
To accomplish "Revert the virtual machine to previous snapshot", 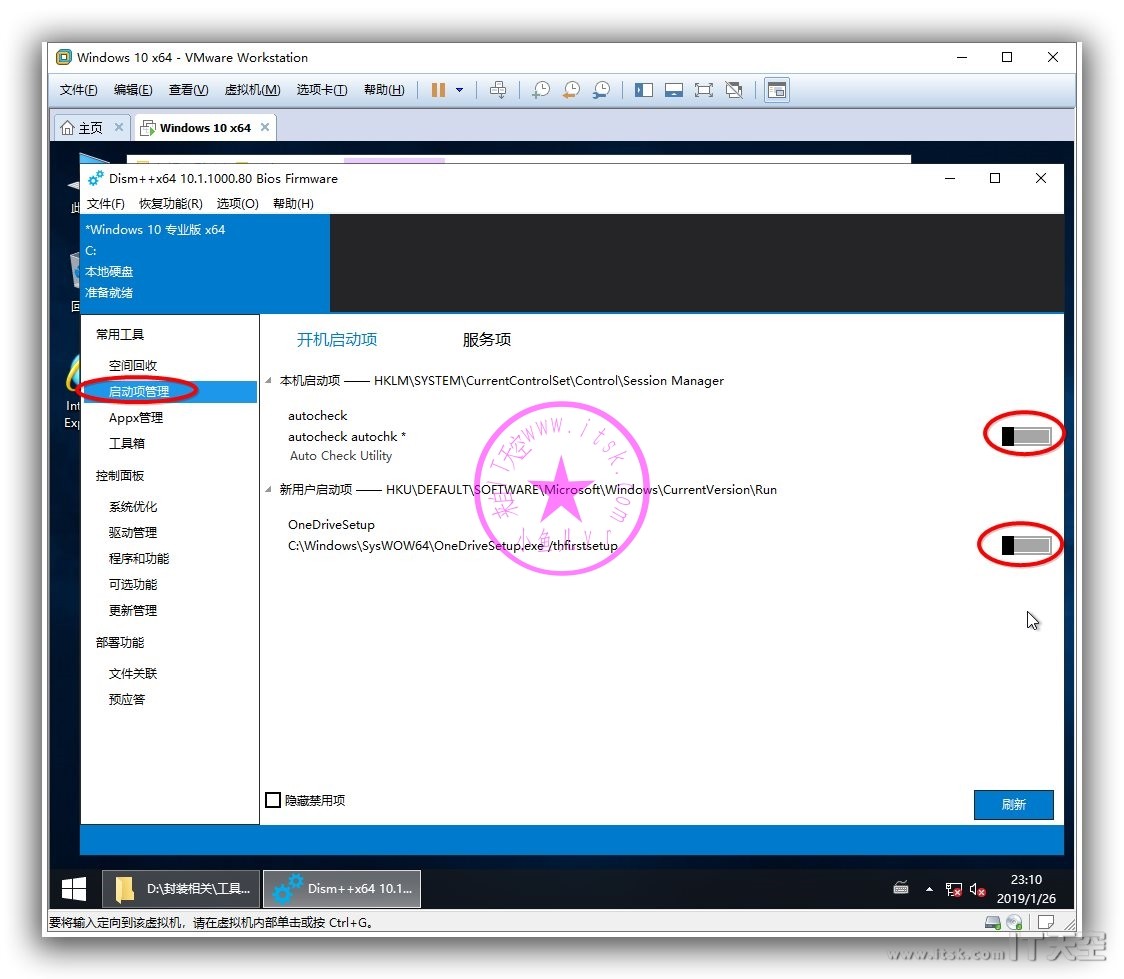I will pyautogui.click(x=571, y=90).
